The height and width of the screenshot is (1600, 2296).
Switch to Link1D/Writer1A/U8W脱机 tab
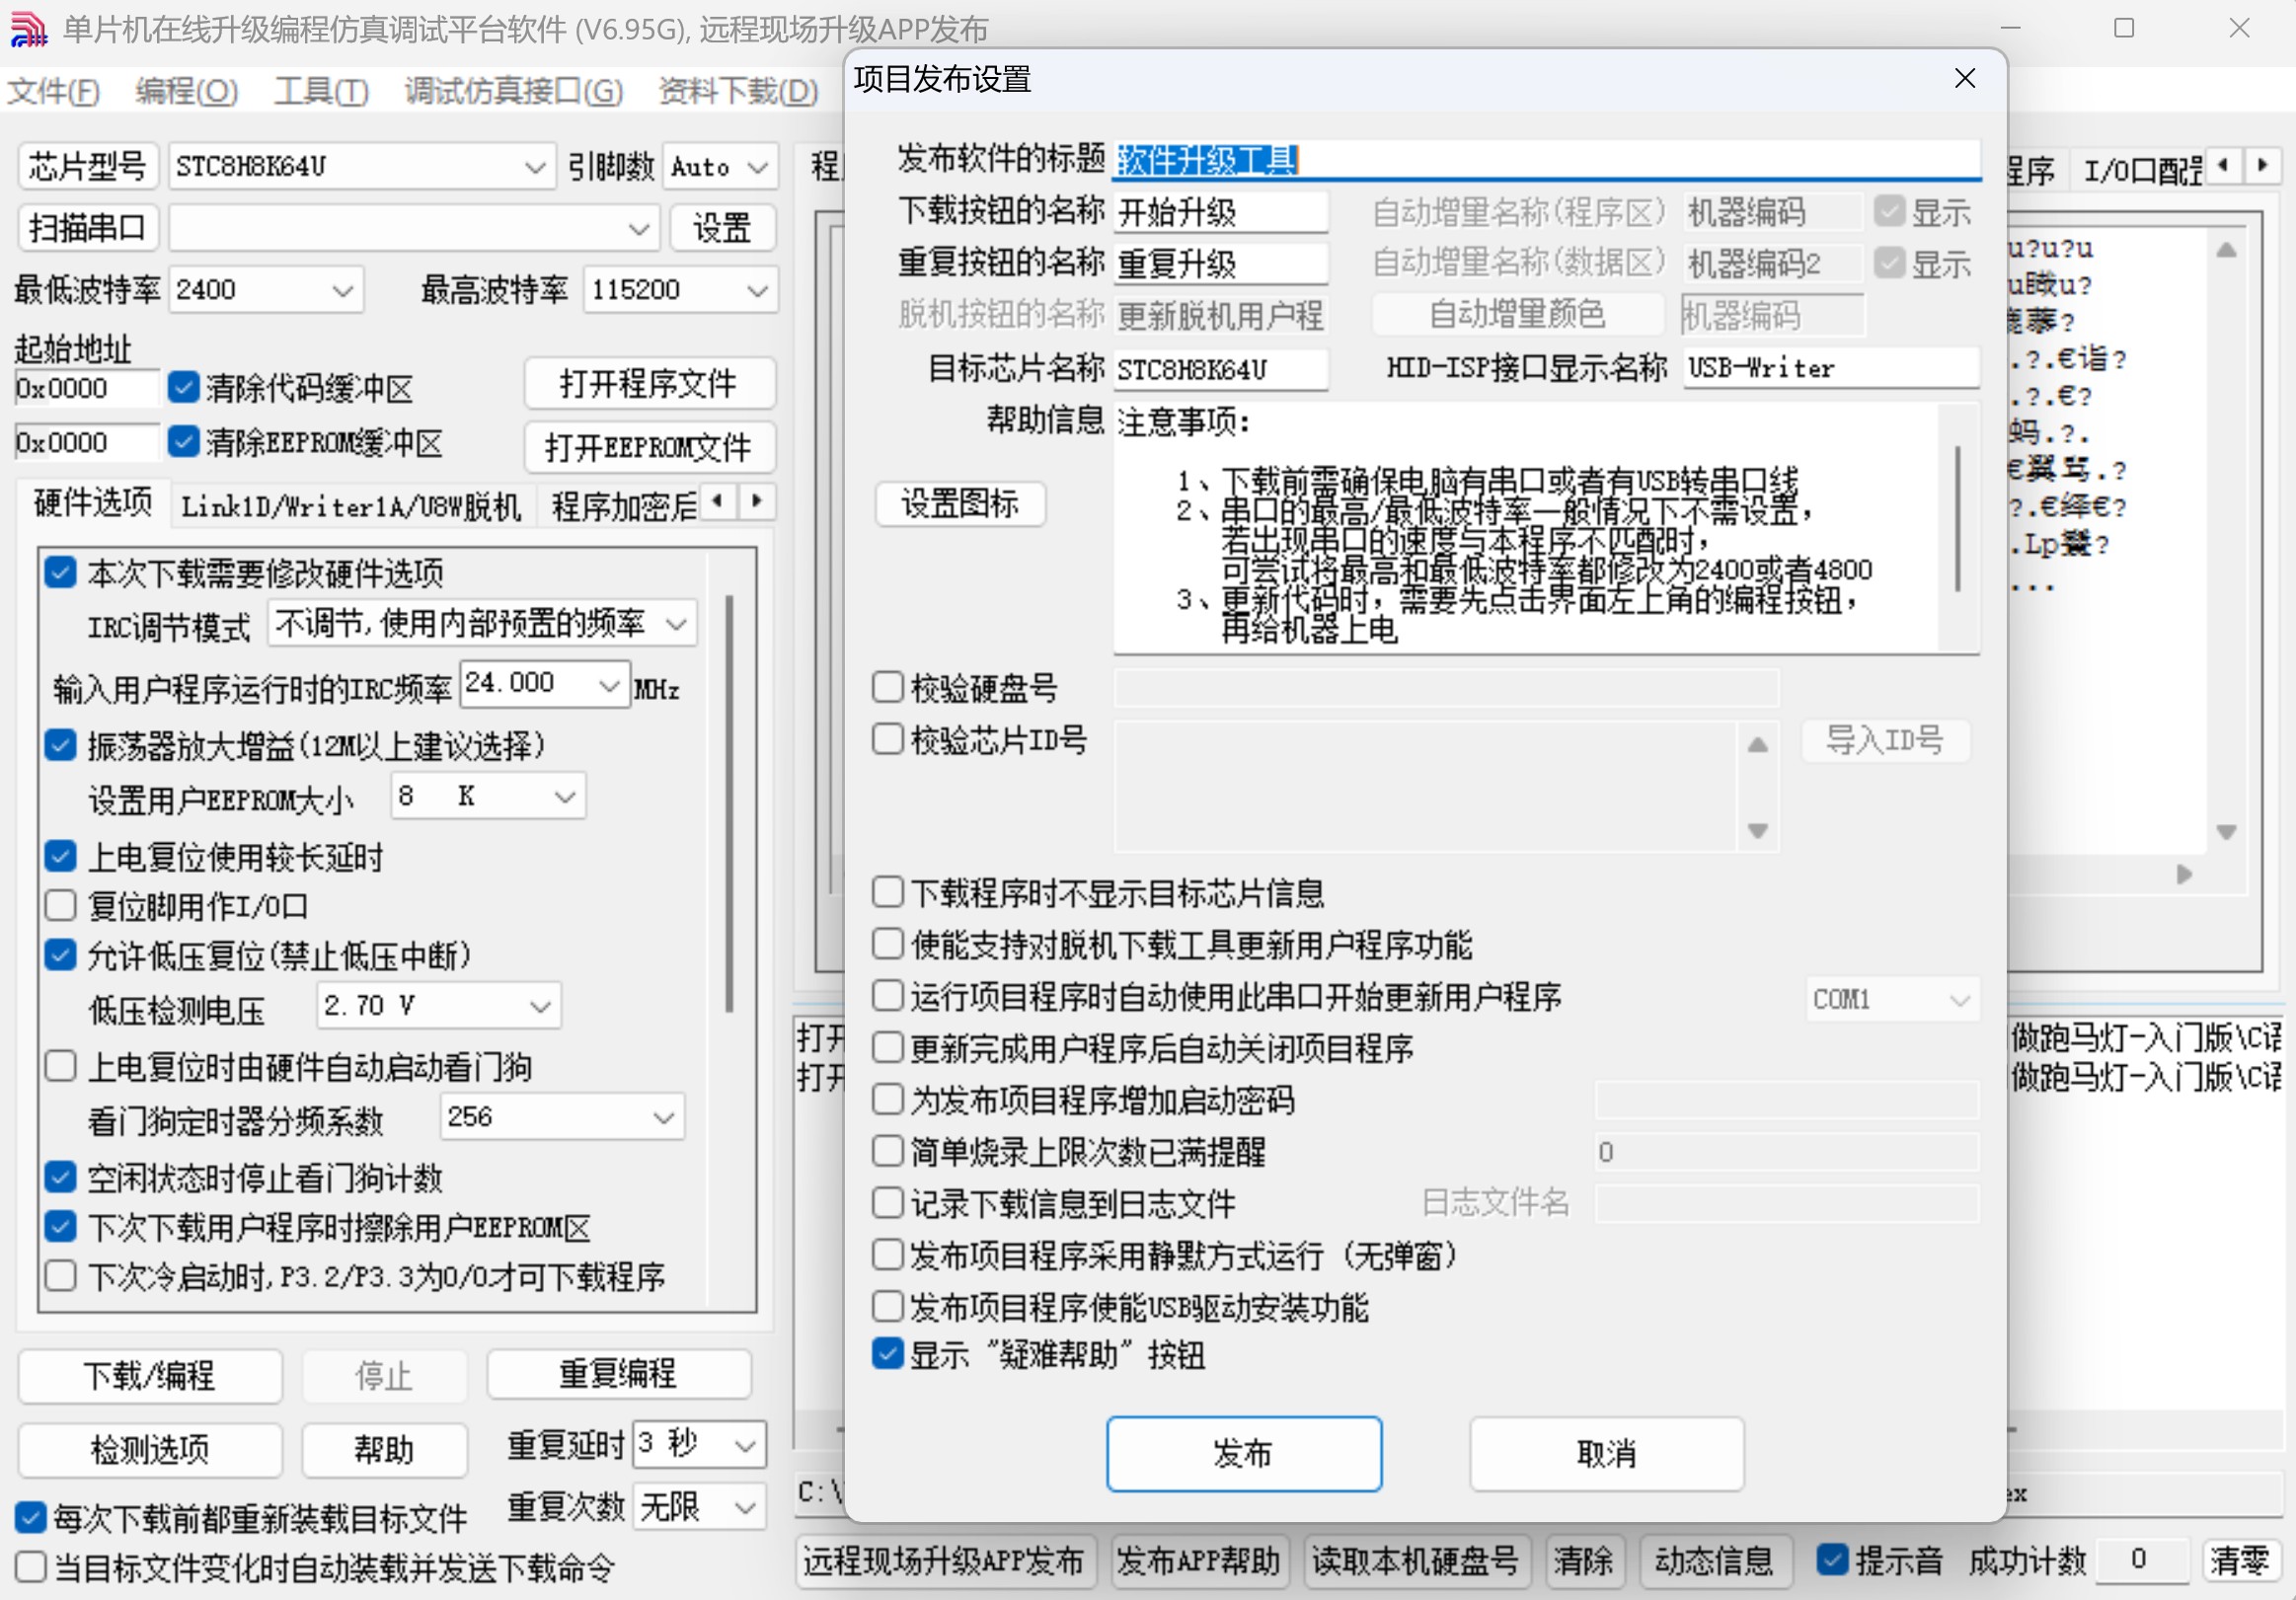pyautogui.click(x=351, y=507)
